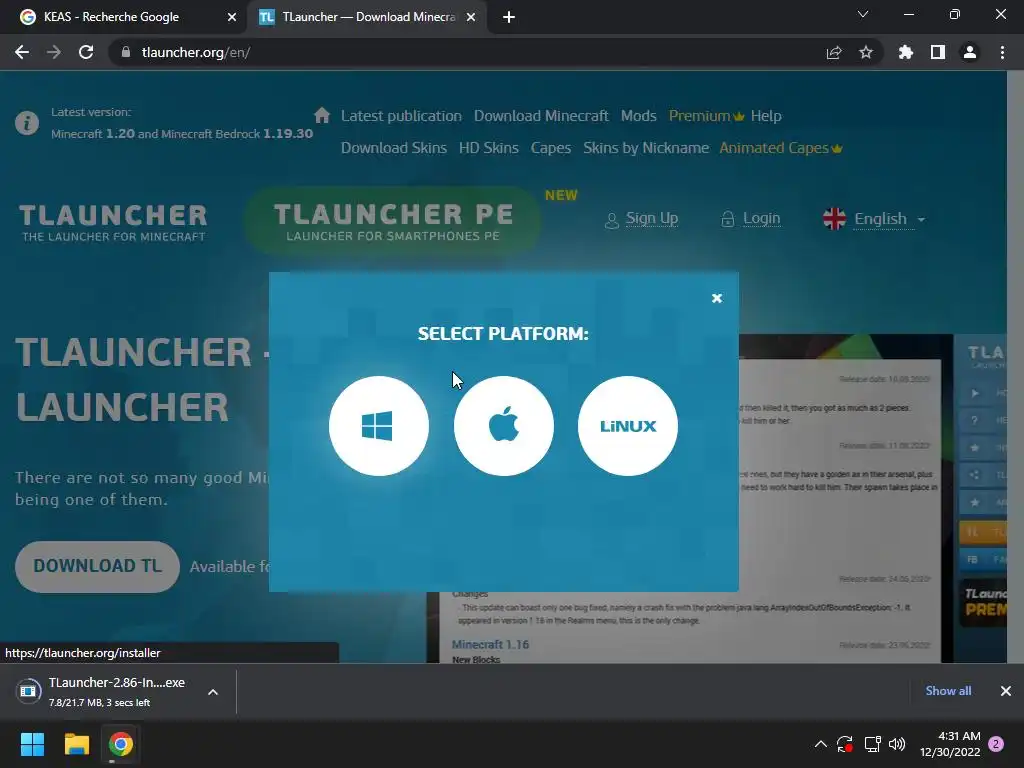Click the Login link

[x=751, y=219]
